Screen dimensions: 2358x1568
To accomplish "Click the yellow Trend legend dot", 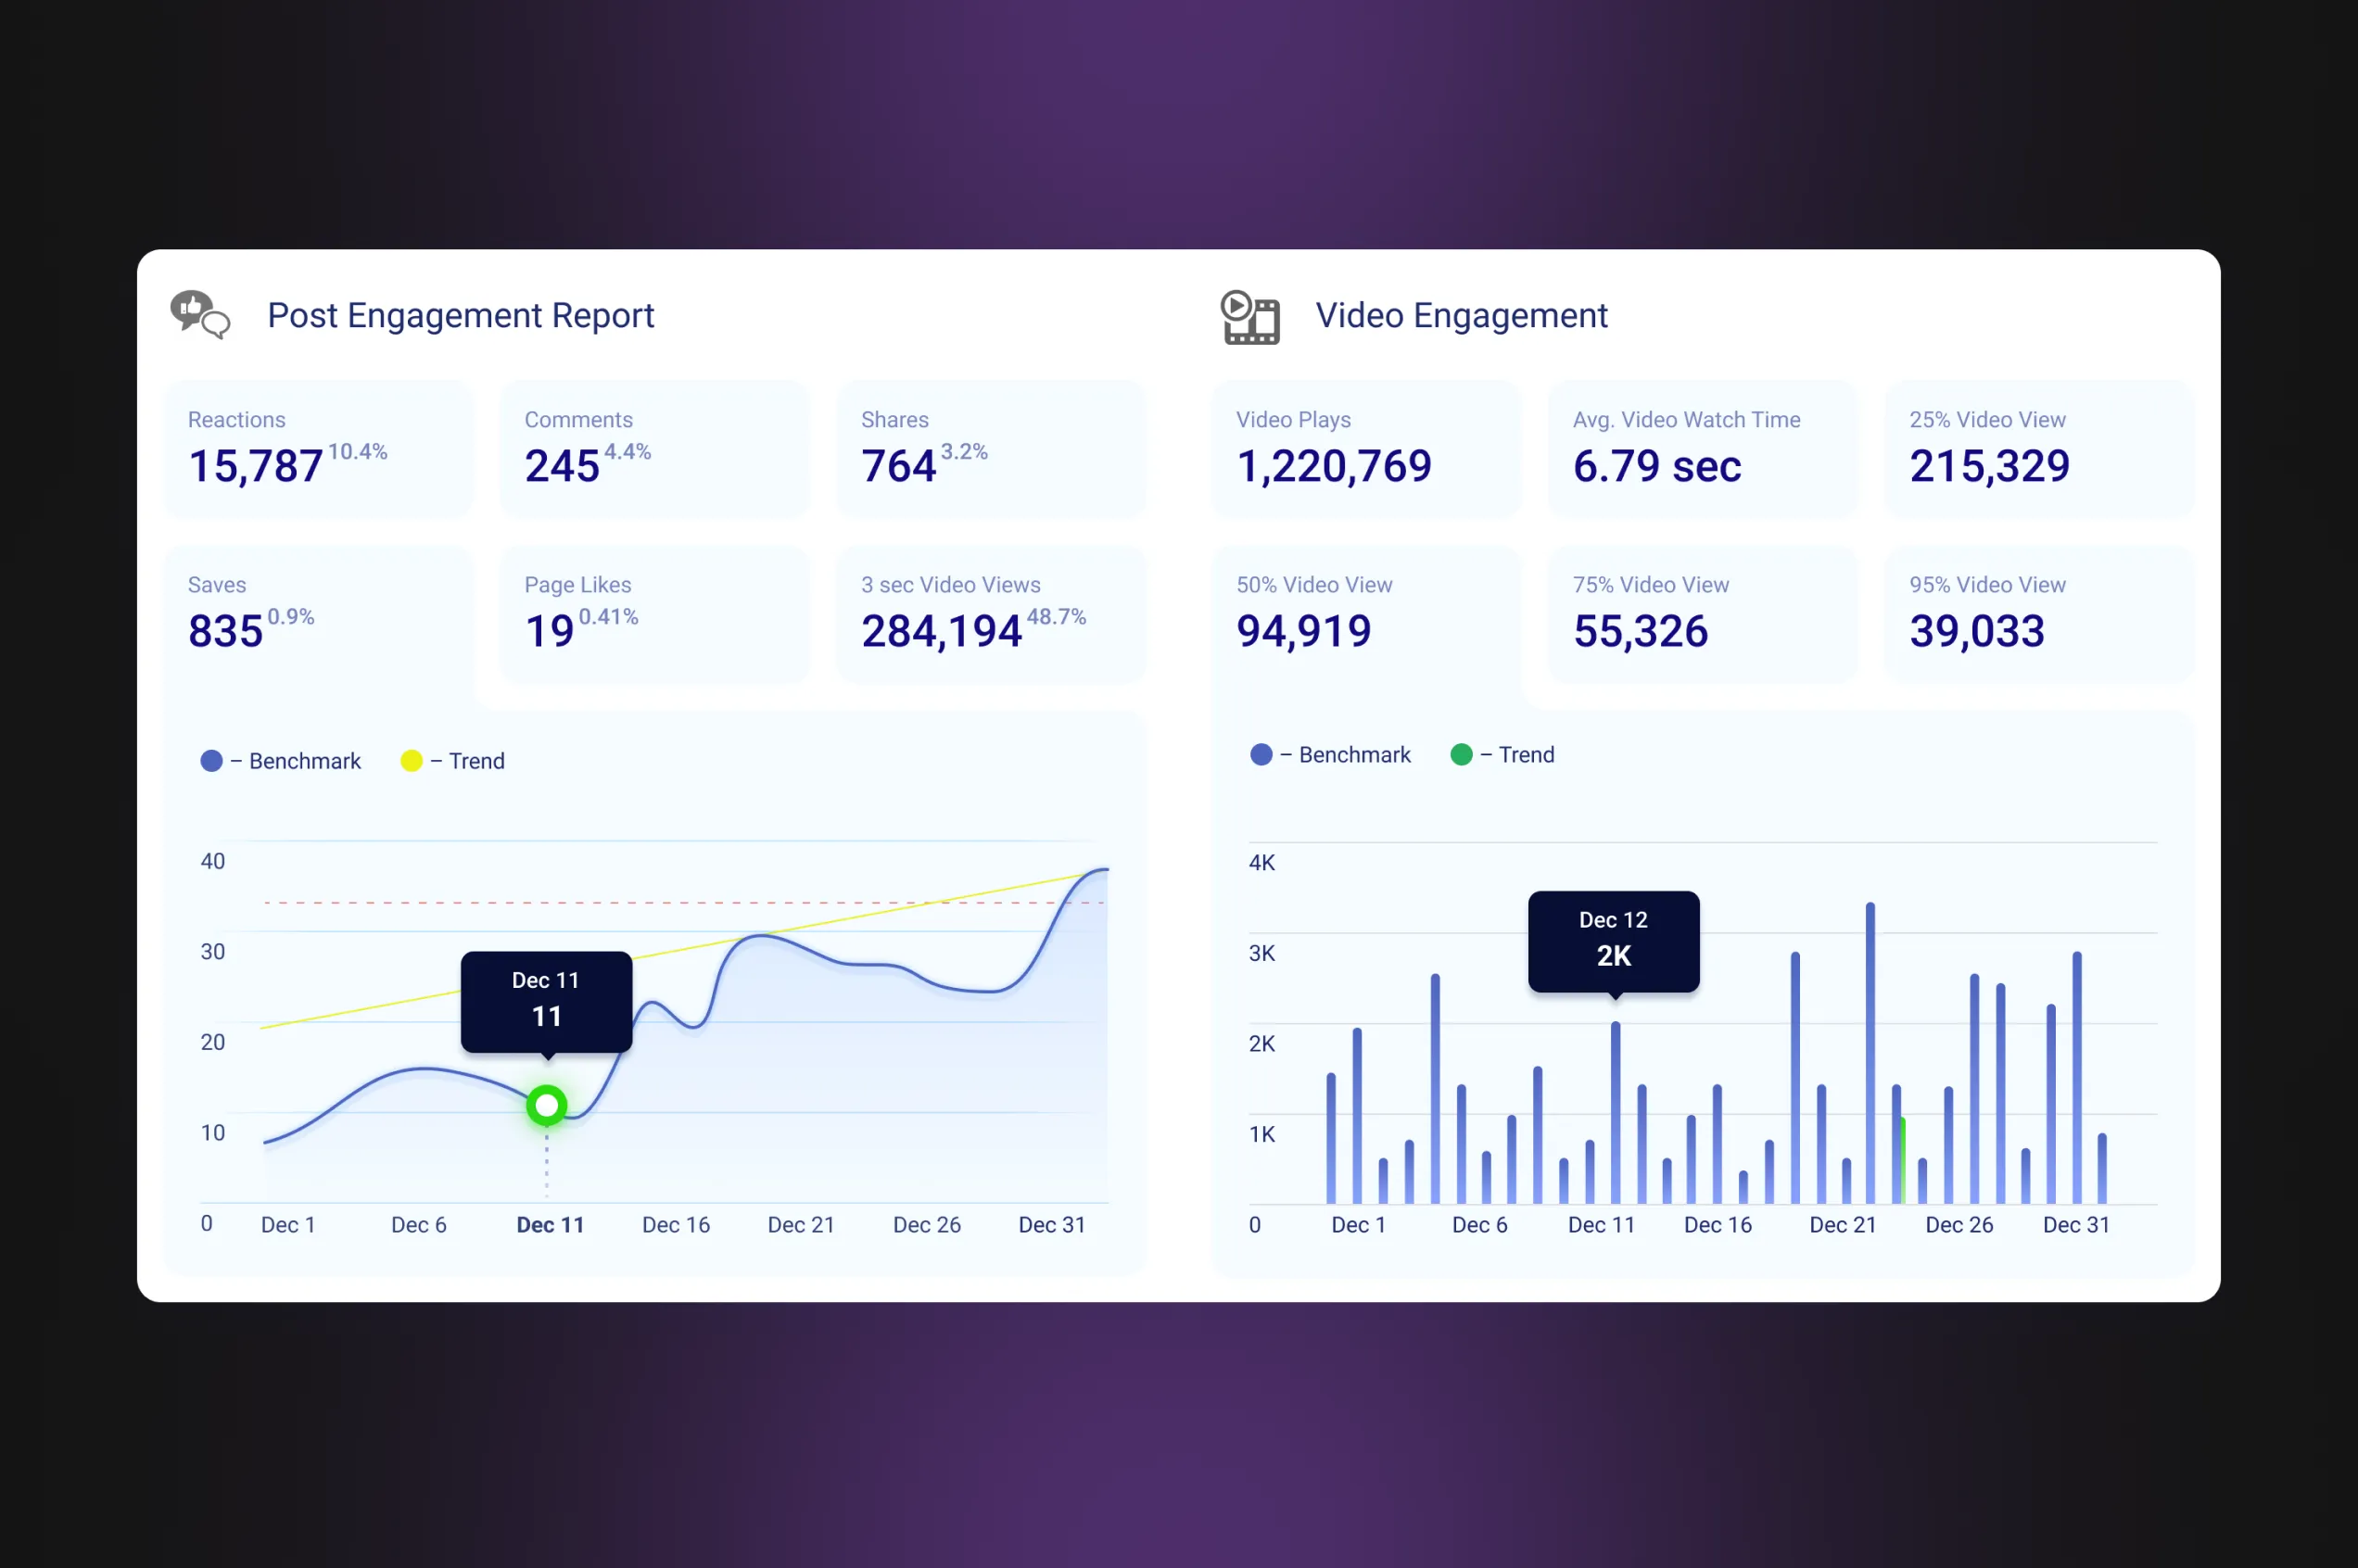I will click(411, 761).
